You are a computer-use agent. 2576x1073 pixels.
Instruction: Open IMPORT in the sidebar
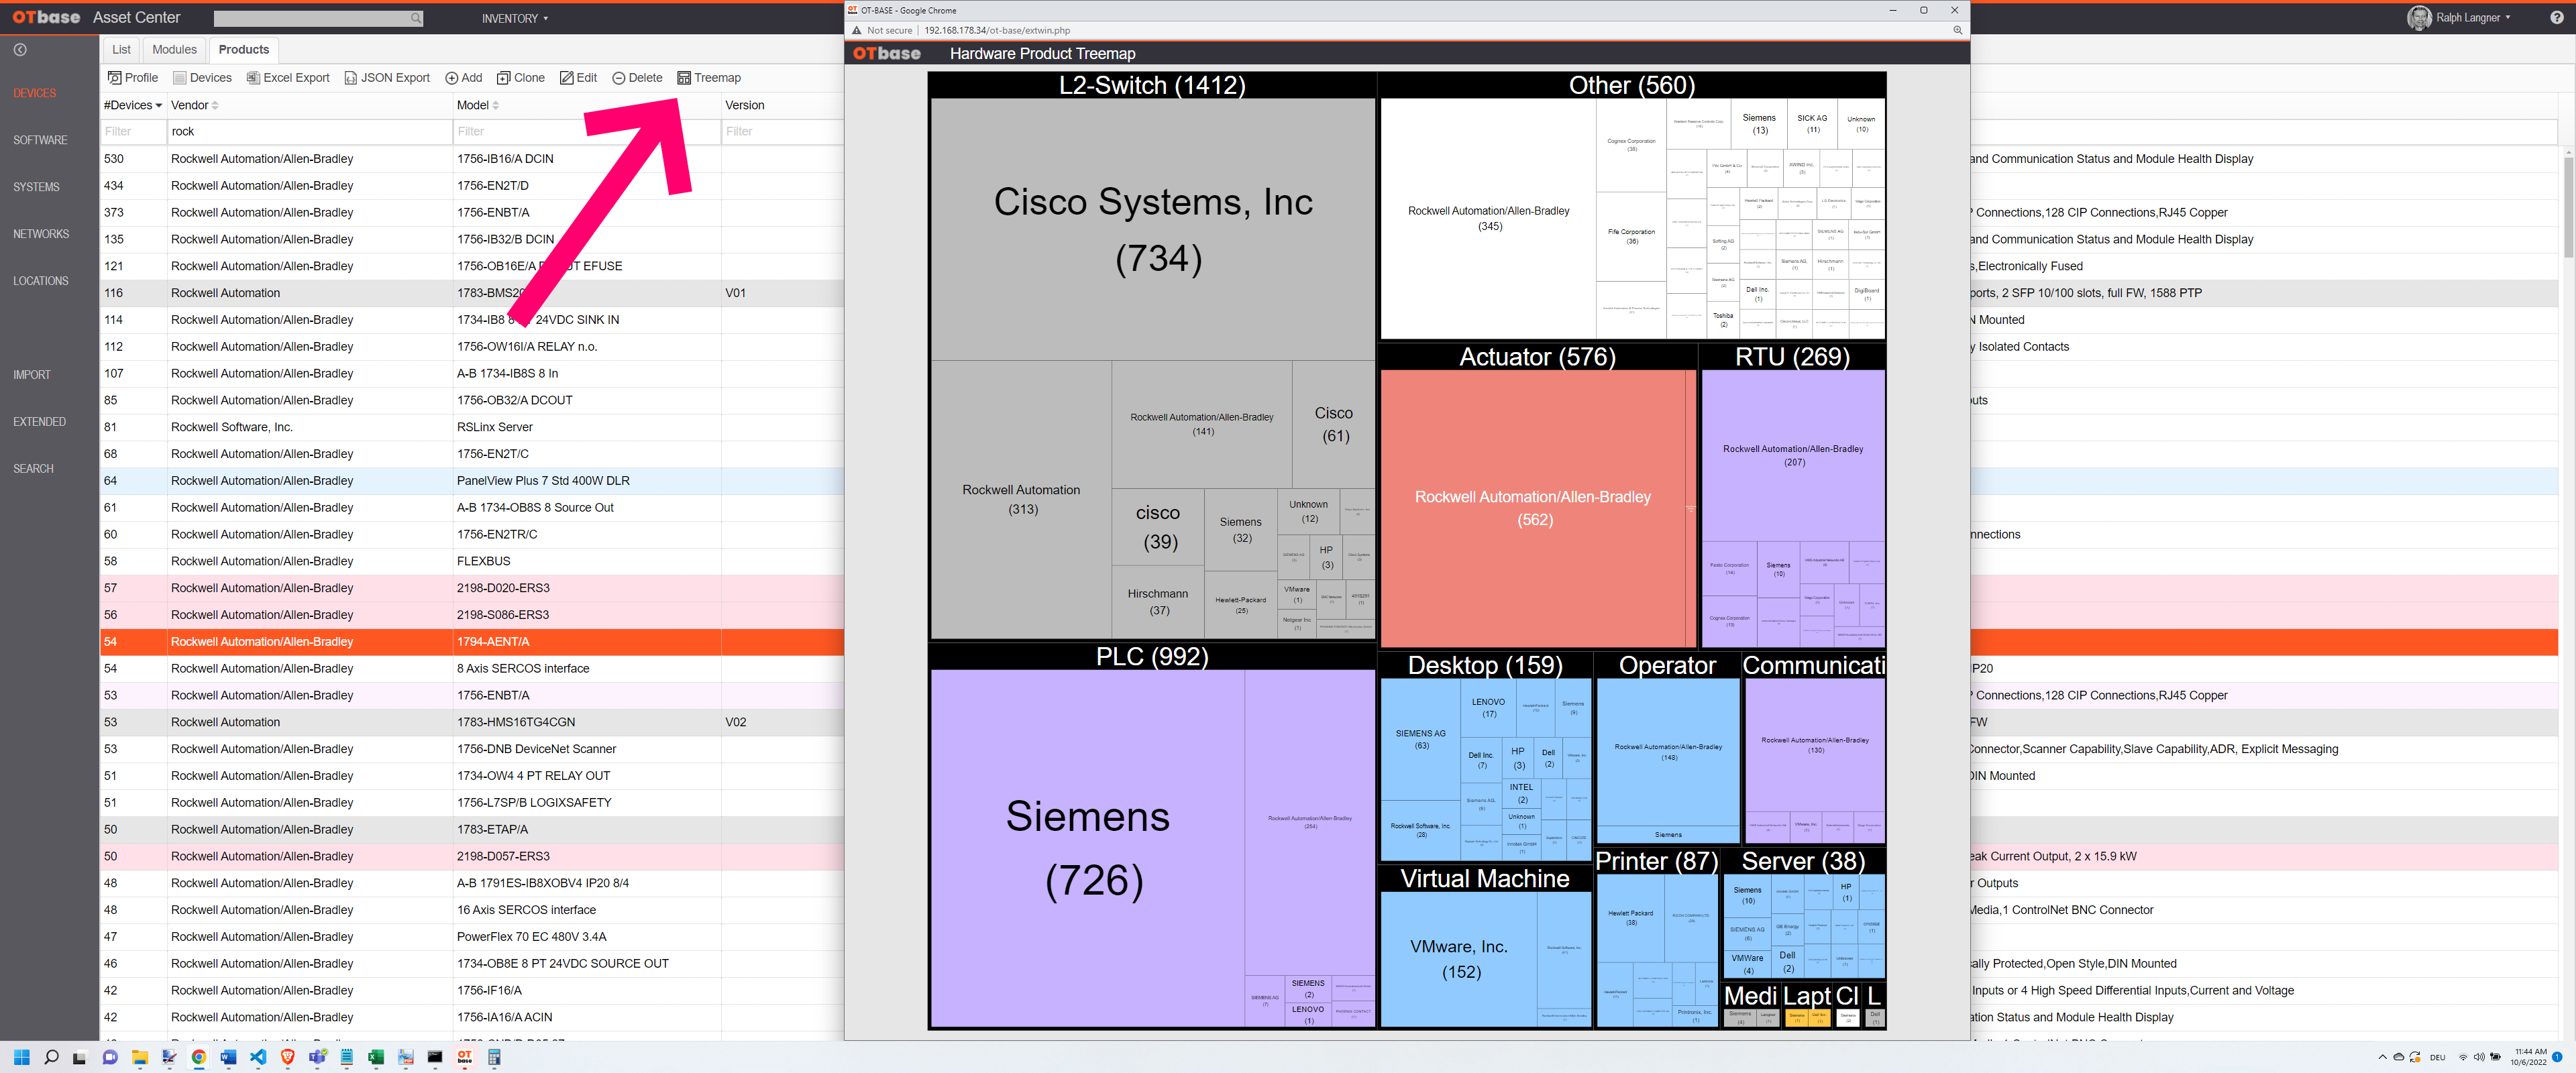point(32,375)
